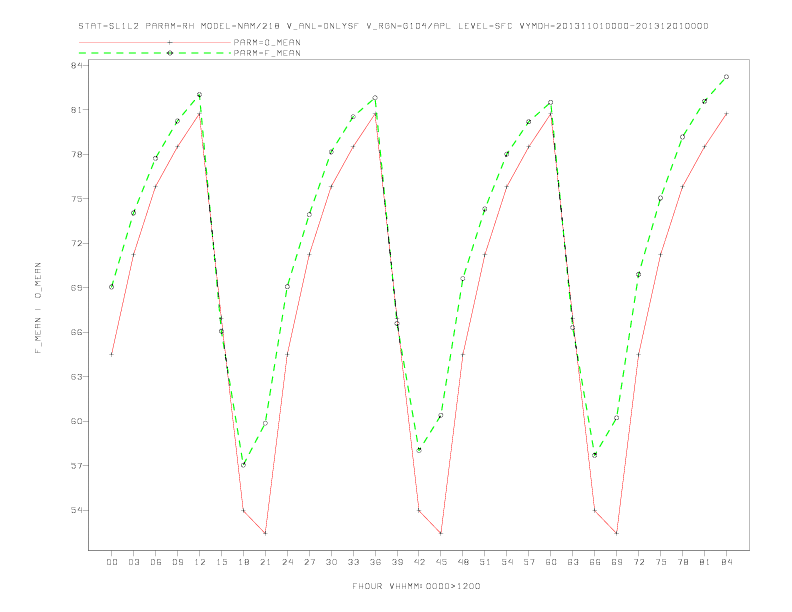Click the red O_MEAN plus marker at hour 84
This screenshot has height=612, width=792.
[x=726, y=114]
